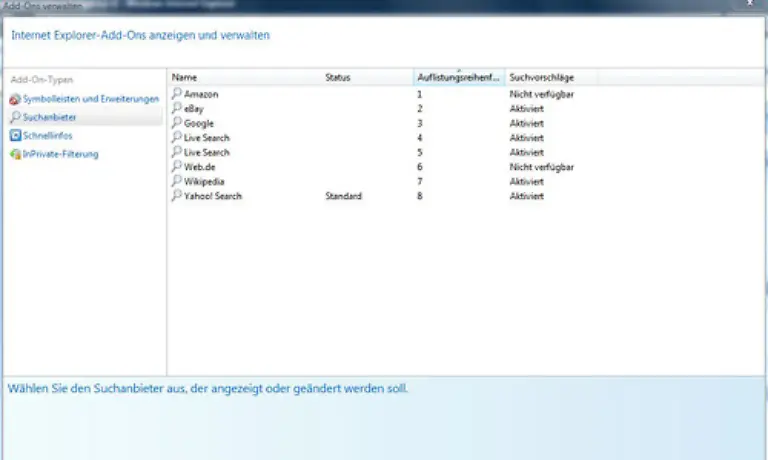Click the Schnellinfos icon
The width and height of the screenshot is (768, 460).
(15, 136)
